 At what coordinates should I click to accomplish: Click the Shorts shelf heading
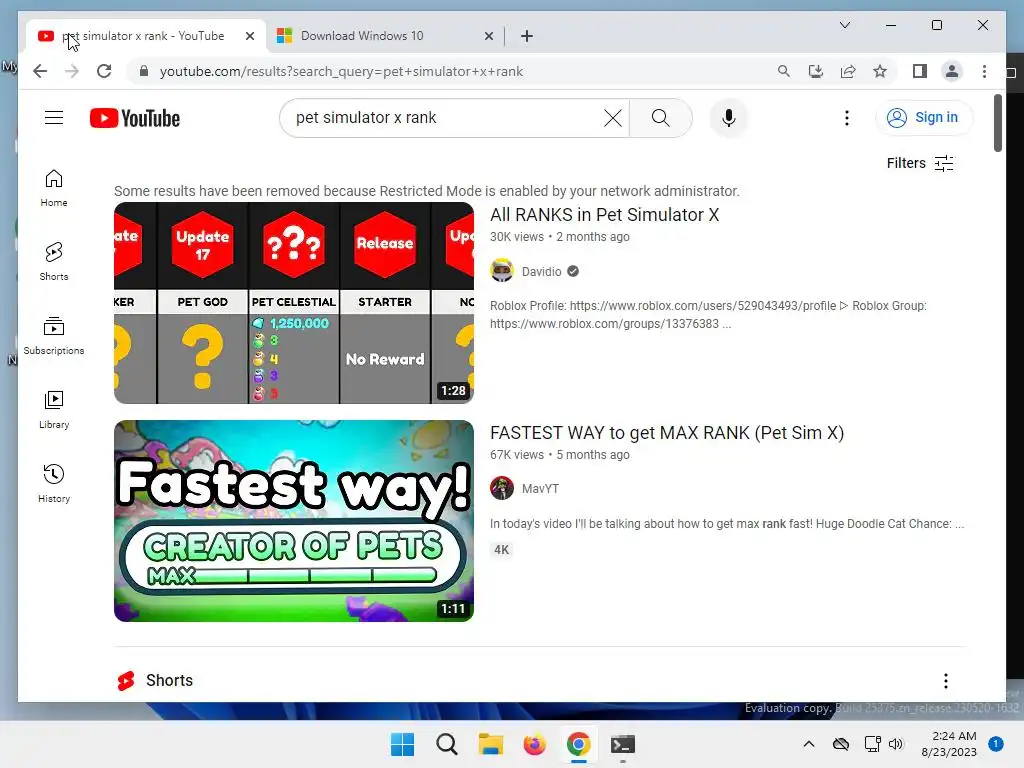[169, 680]
